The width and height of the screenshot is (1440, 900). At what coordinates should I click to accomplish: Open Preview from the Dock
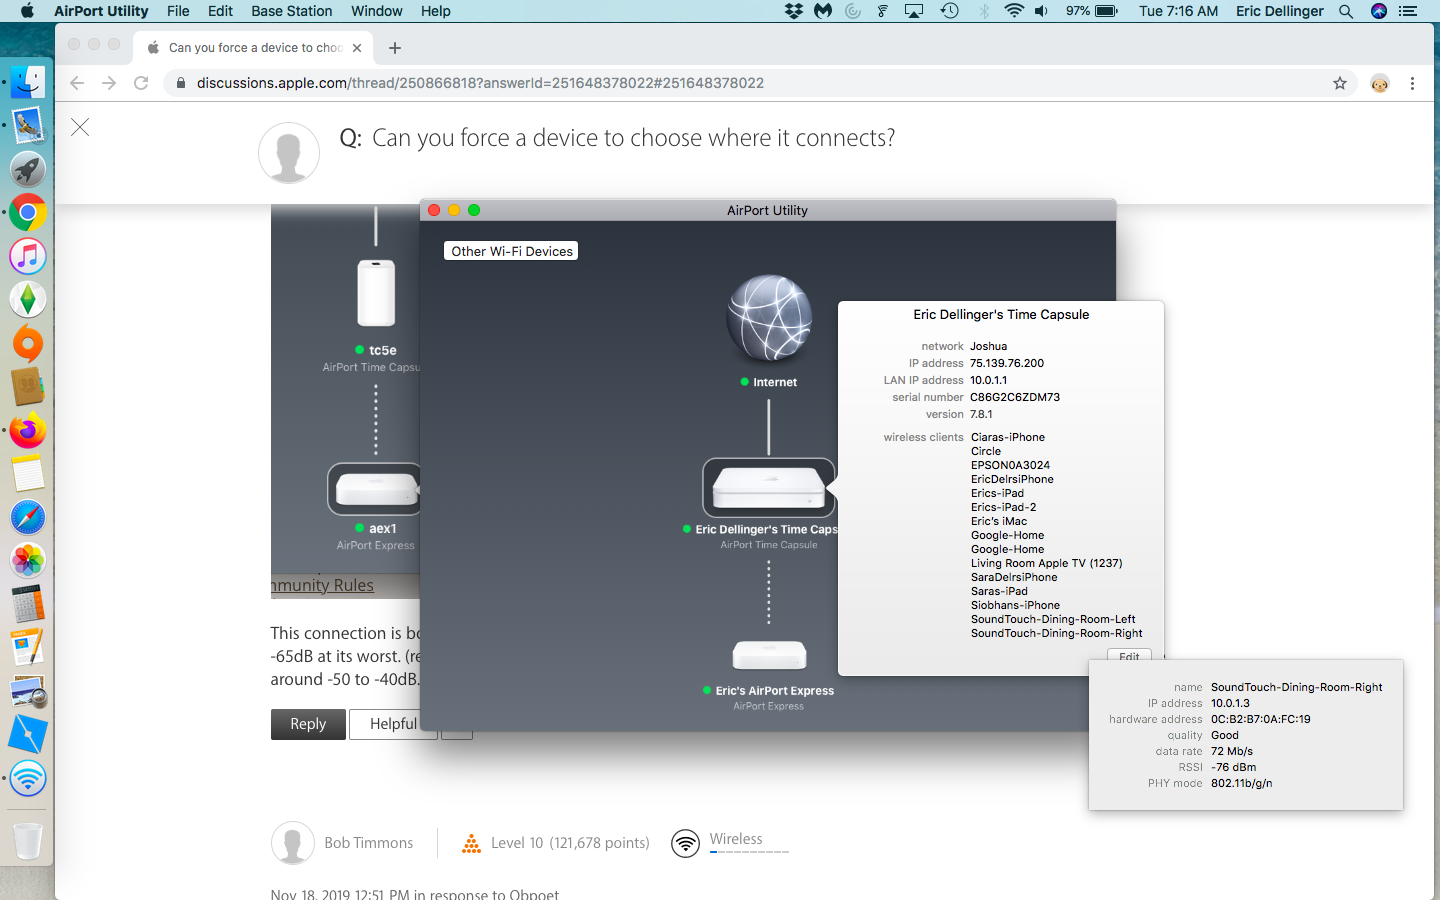[x=28, y=691]
